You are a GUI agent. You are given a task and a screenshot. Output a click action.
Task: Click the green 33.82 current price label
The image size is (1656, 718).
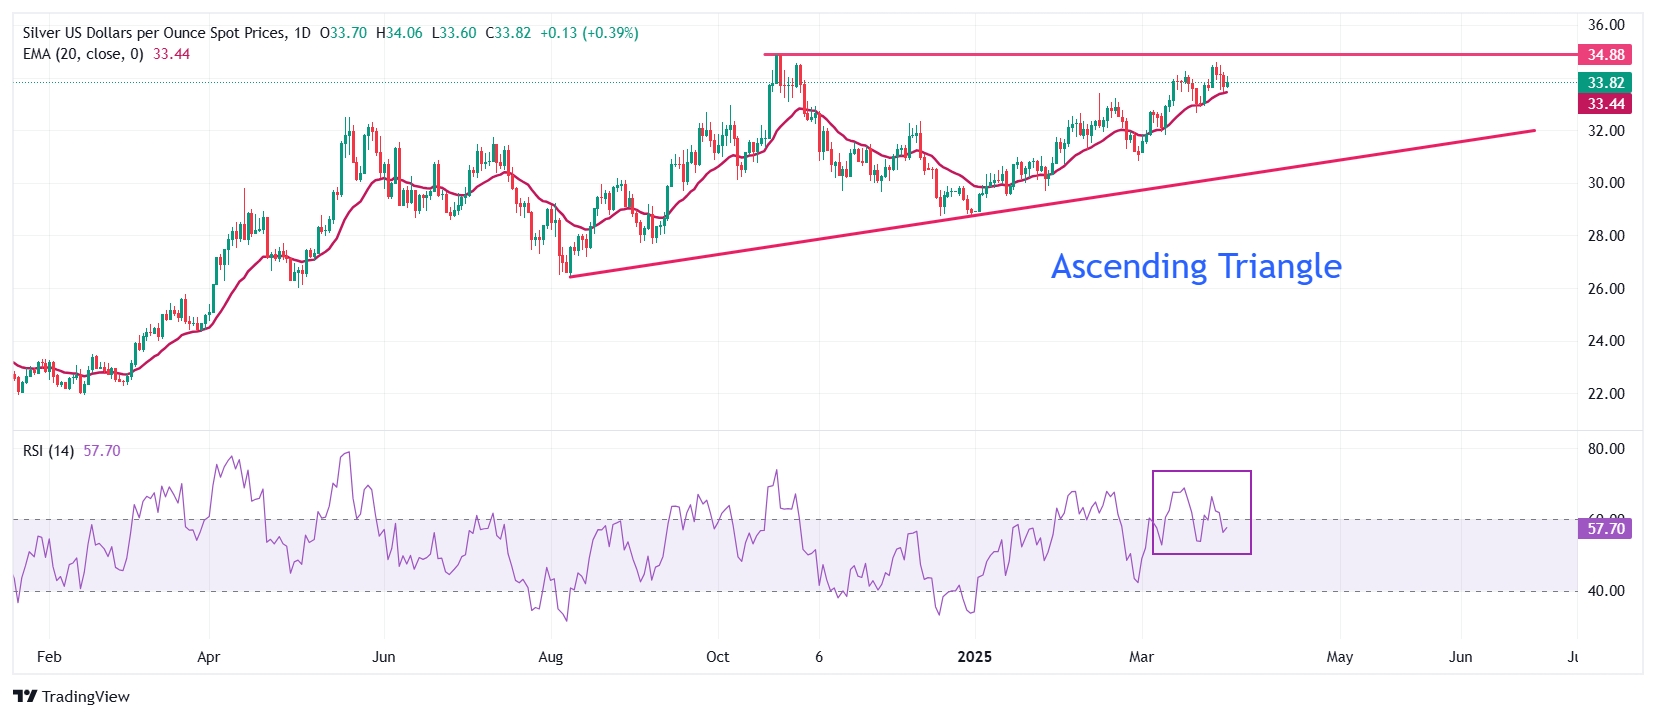tap(1605, 83)
